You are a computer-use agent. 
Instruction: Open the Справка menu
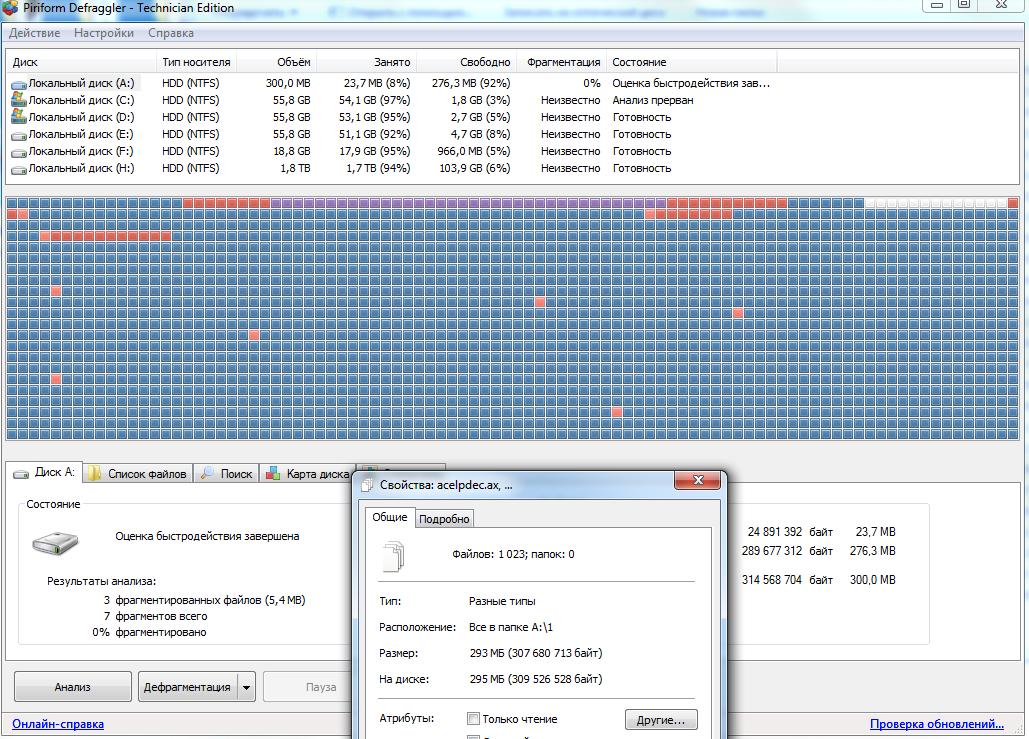tap(171, 33)
